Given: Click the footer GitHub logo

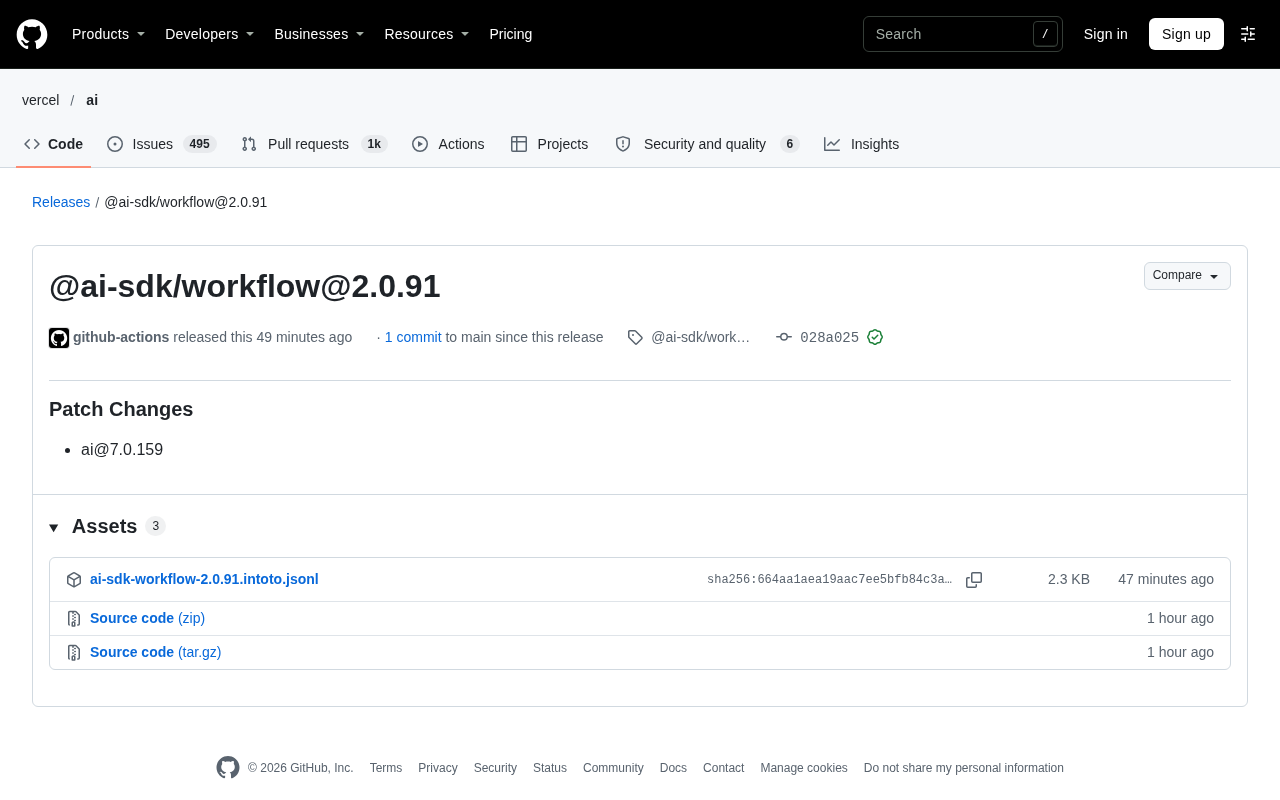Looking at the screenshot, I should click(228, 768).
